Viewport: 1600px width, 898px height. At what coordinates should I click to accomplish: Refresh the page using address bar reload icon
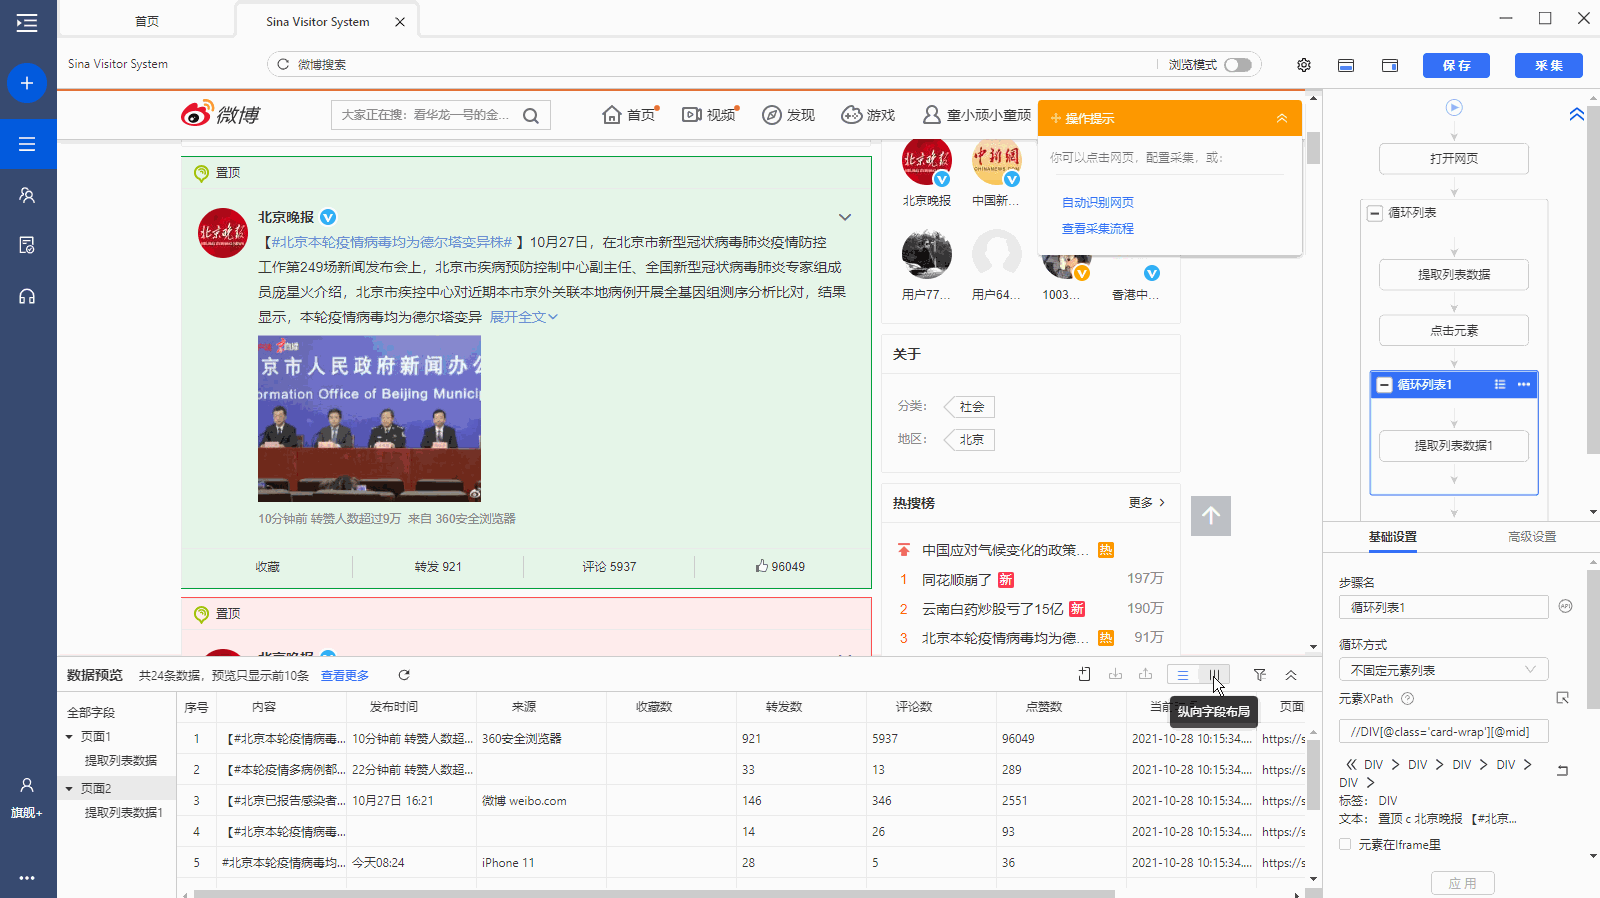(283, 64)
